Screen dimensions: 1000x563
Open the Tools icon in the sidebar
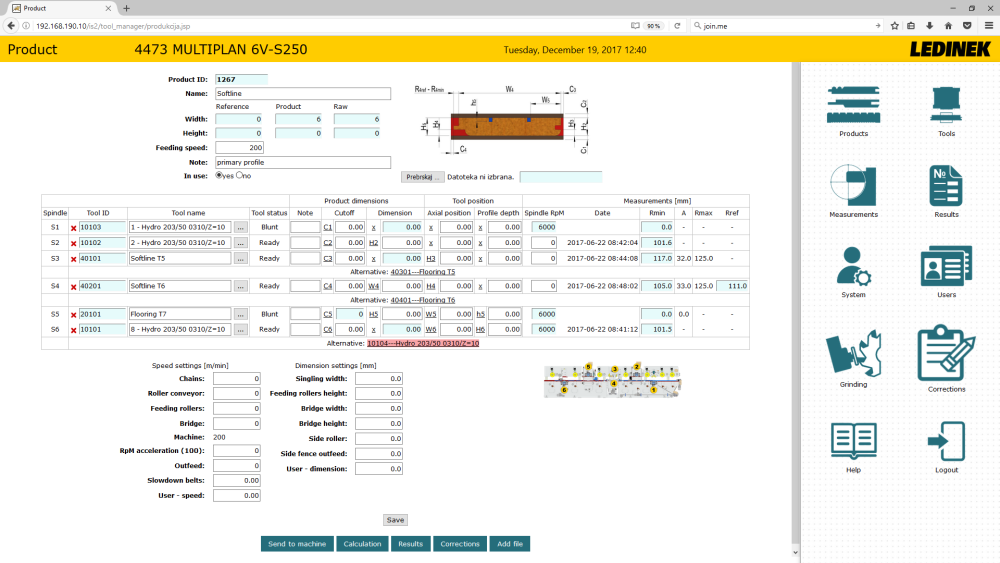click(946, 105)
